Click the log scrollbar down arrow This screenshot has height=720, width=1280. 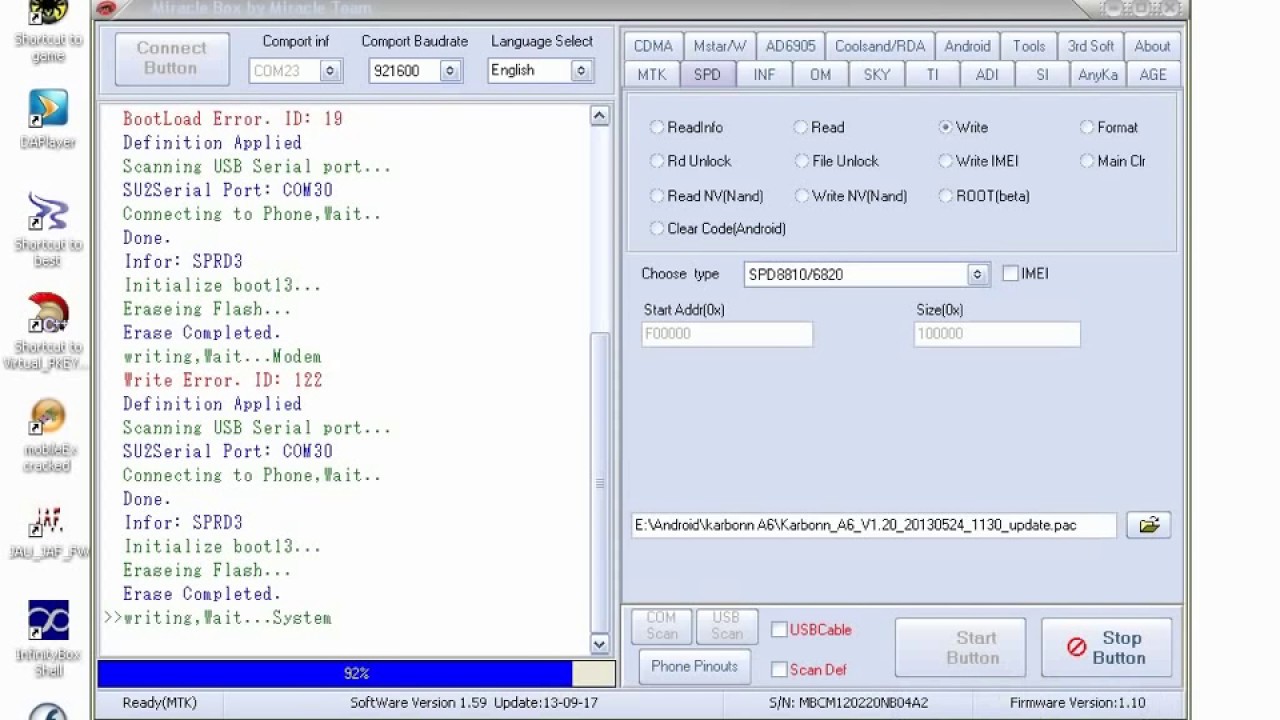599,644
